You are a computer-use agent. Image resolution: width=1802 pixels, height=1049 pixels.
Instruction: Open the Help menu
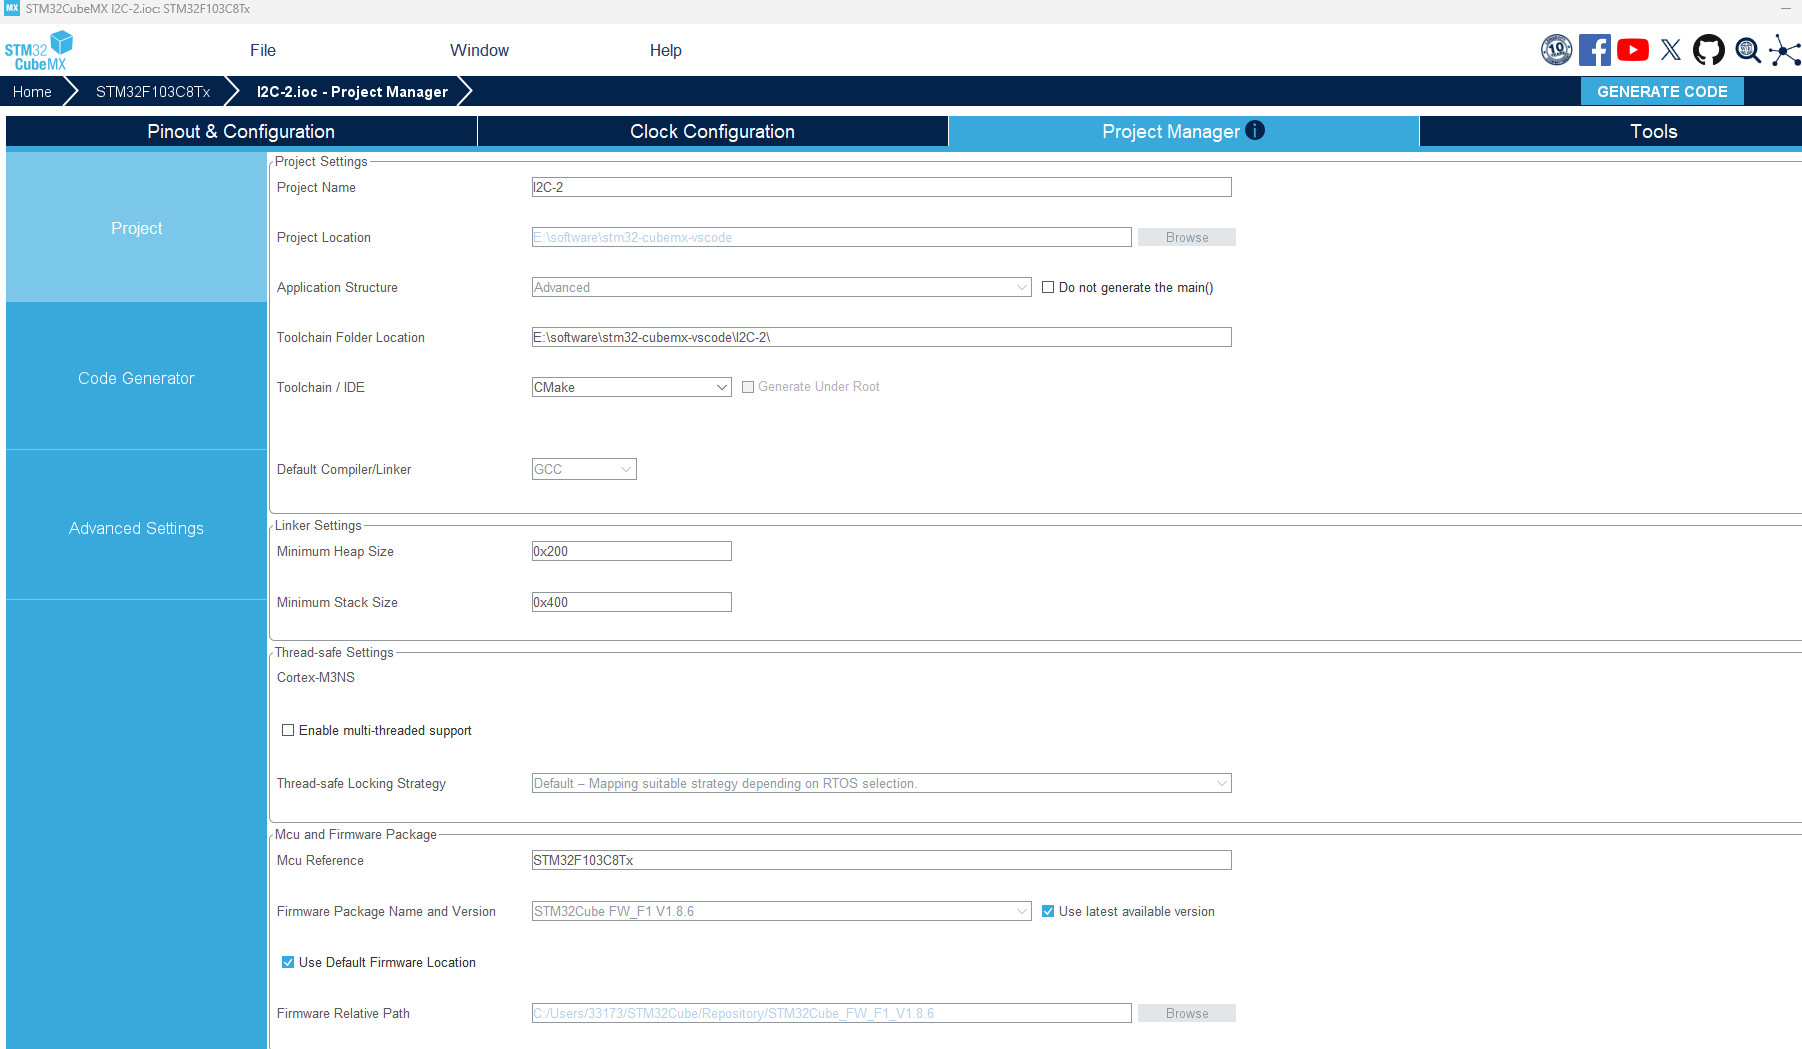coord(666,50)
